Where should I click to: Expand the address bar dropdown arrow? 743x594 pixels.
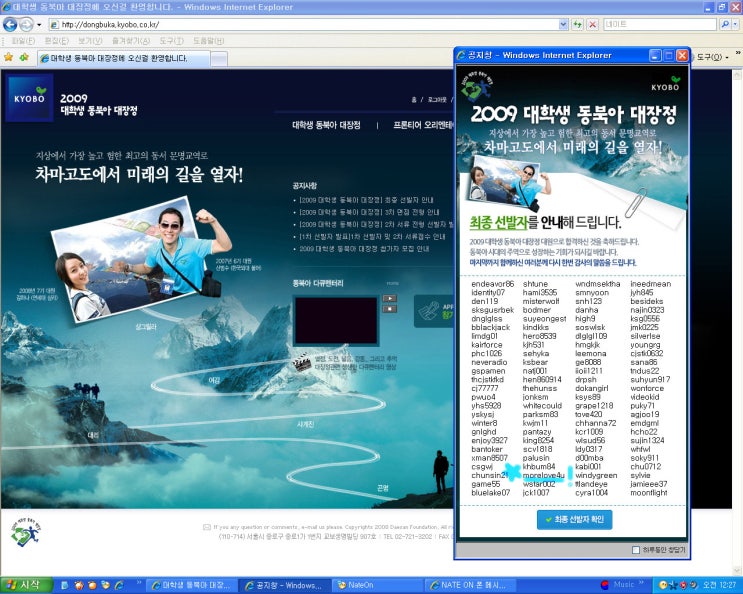[563, 25]
